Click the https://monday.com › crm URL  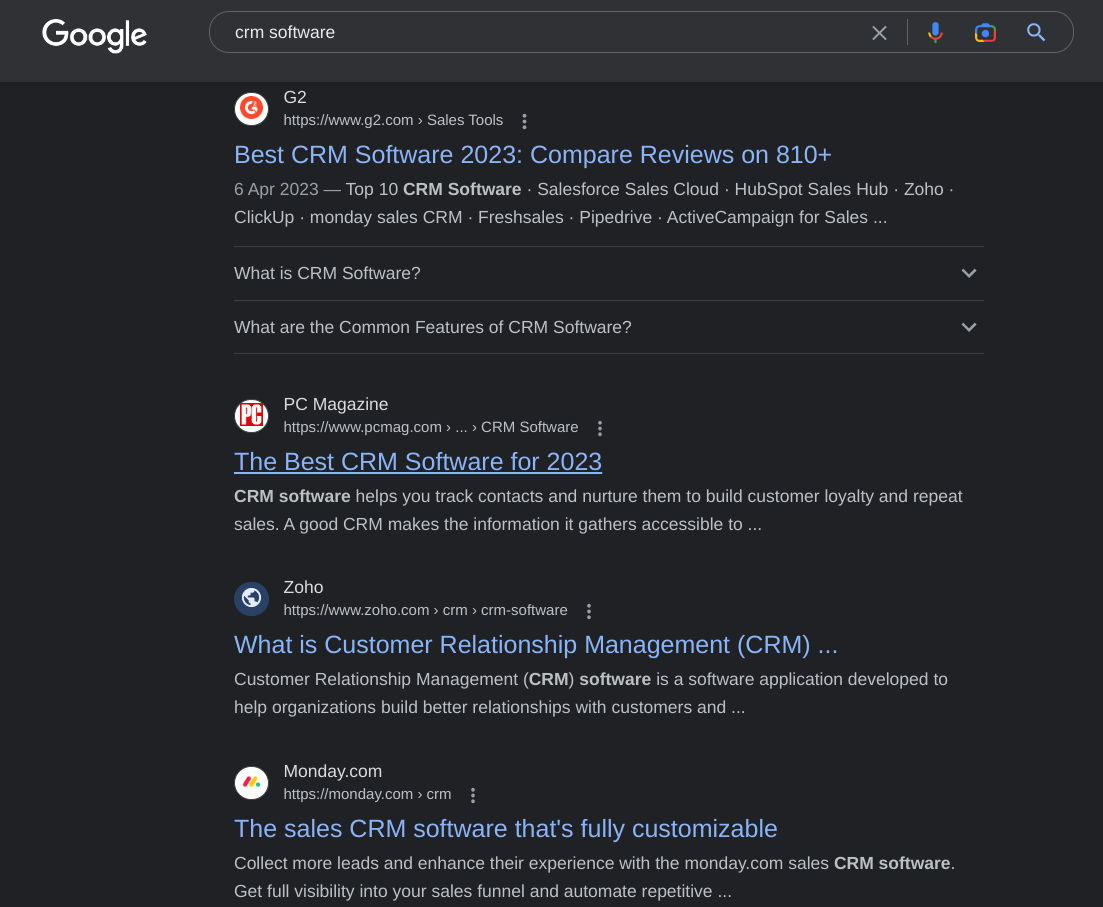click(367, 794)
